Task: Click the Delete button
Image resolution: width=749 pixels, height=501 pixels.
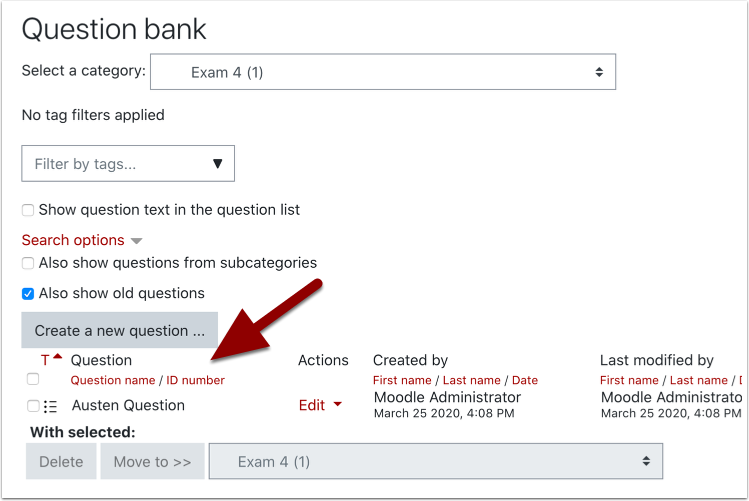Action: 61,462
